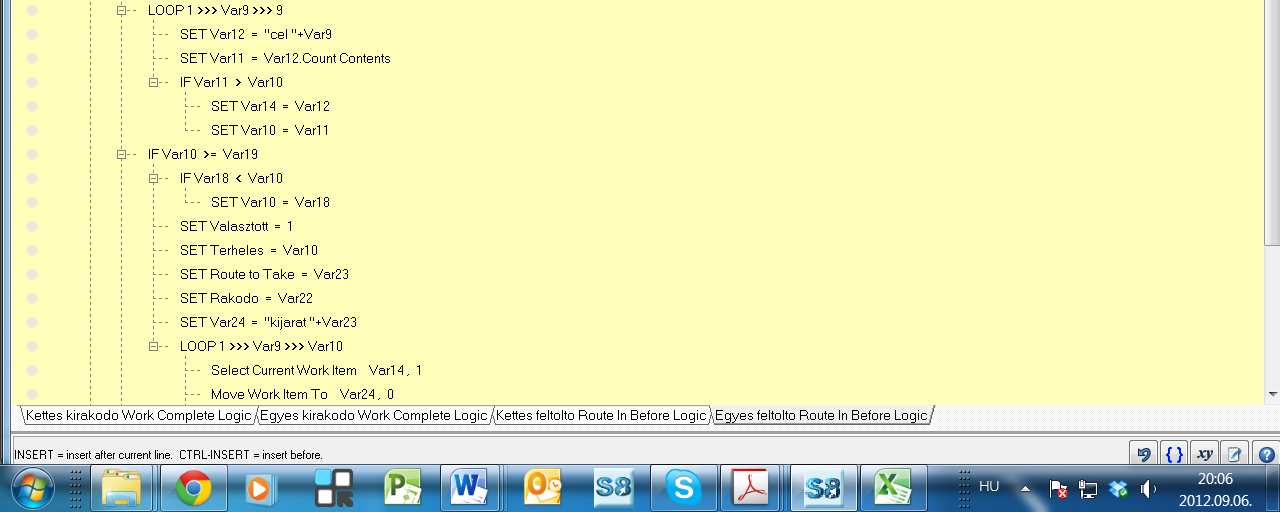The height and width of the screenshot is (512, 1280).
Task: Click the vertical scrollbar thumb
Action: 1272,121
